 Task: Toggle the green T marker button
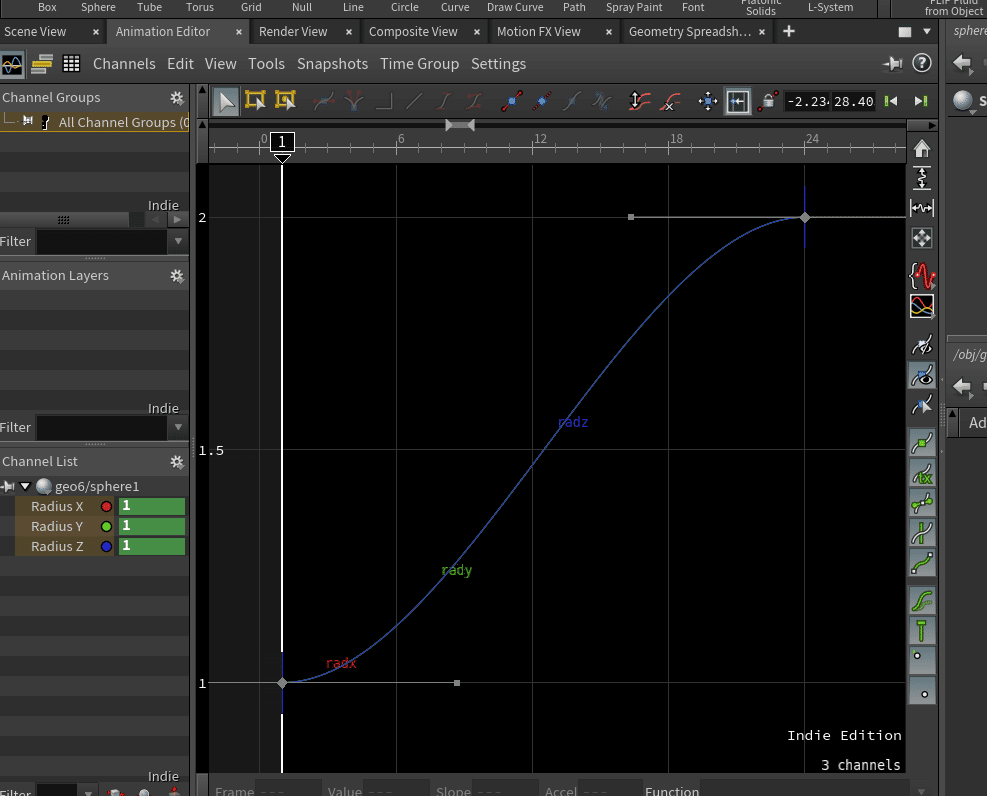[922, 631]
